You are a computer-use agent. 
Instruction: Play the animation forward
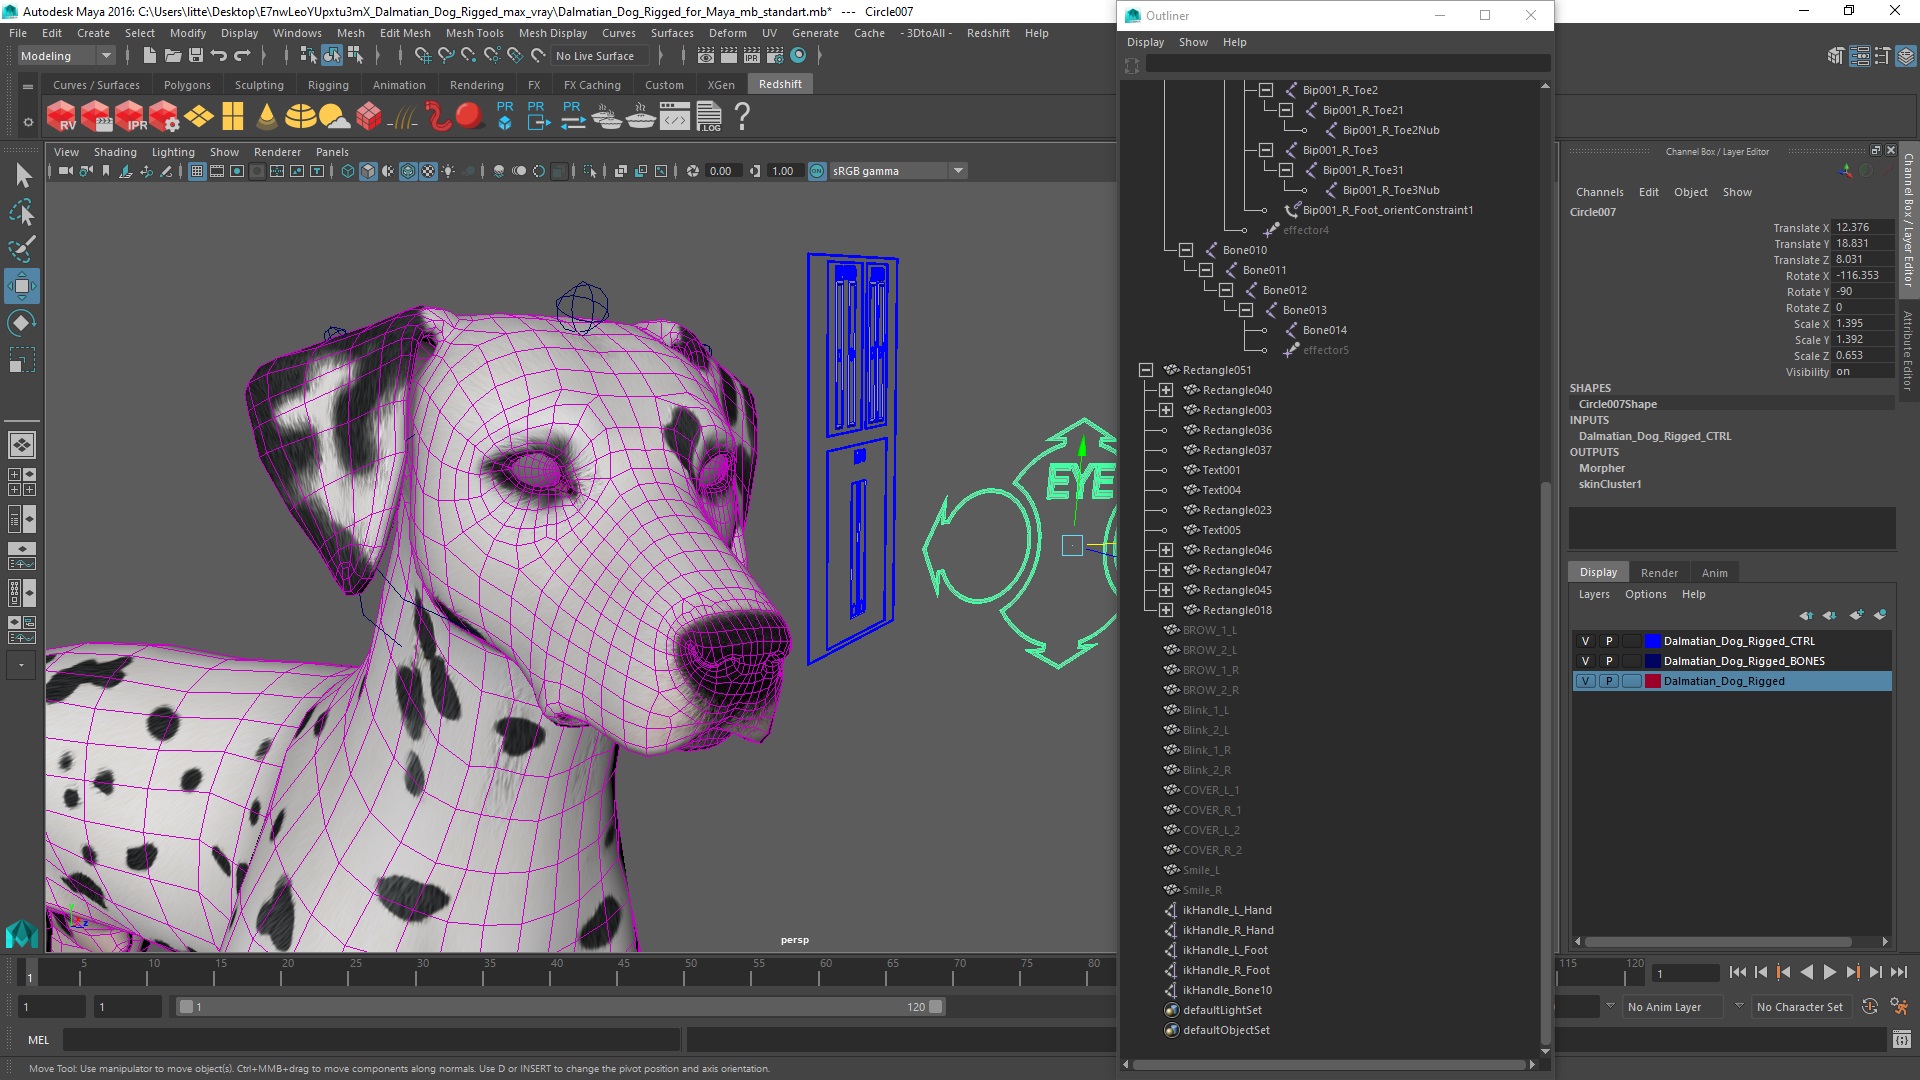point(1829,972)
